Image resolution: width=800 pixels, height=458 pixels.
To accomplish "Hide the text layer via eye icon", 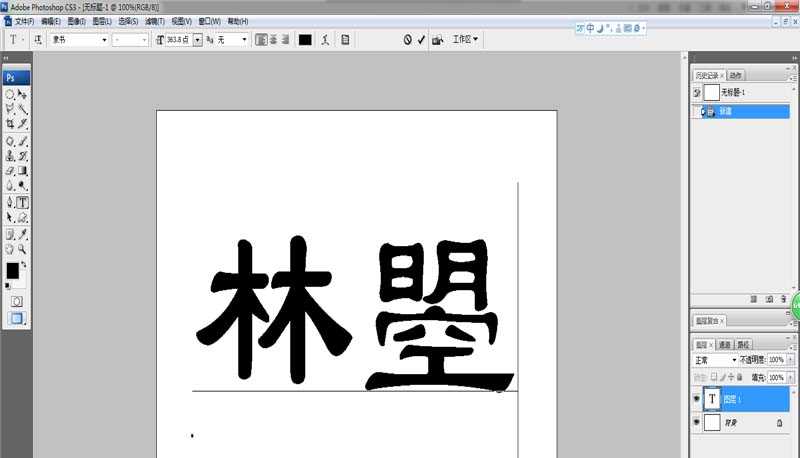I will point(697,399).
